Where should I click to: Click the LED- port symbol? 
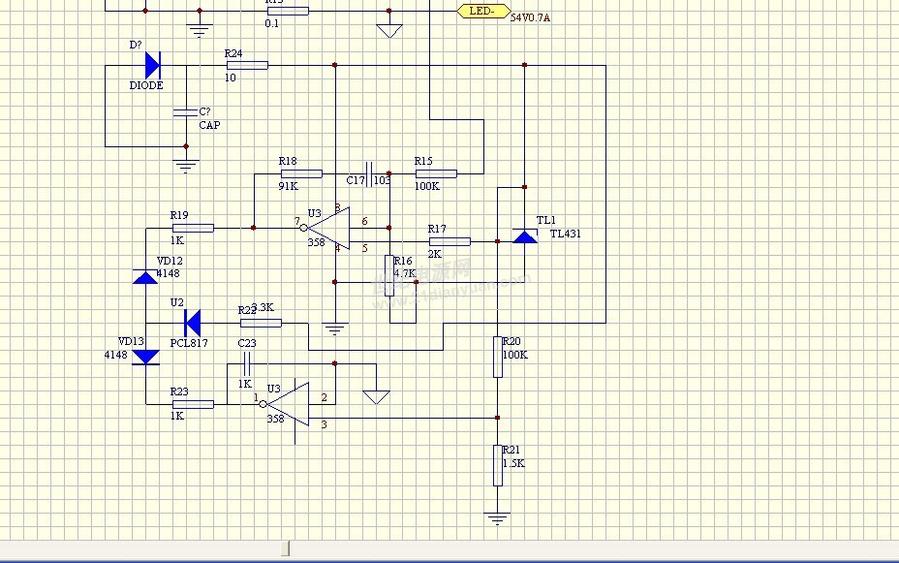[484, 11]
